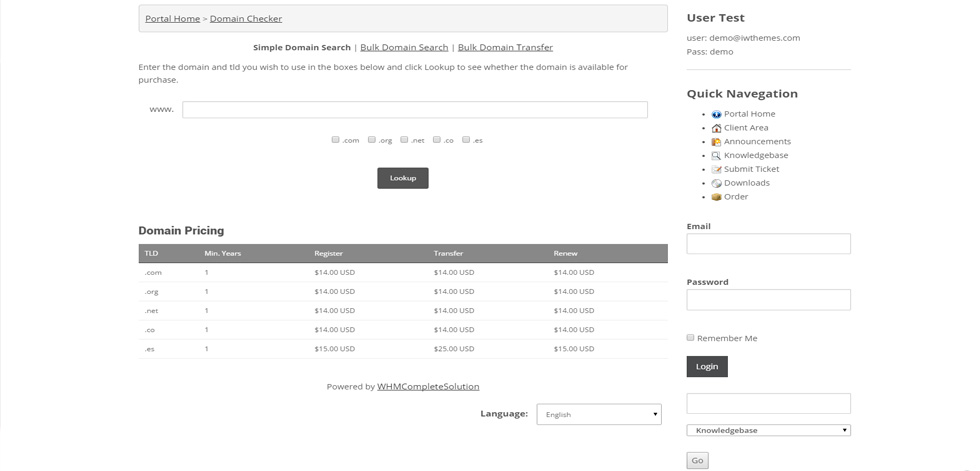Image resolution: width=980 pixels, height=471 pixels.
Task: Click the user: demo@iwthemes.com text
Action: [743, 38]
